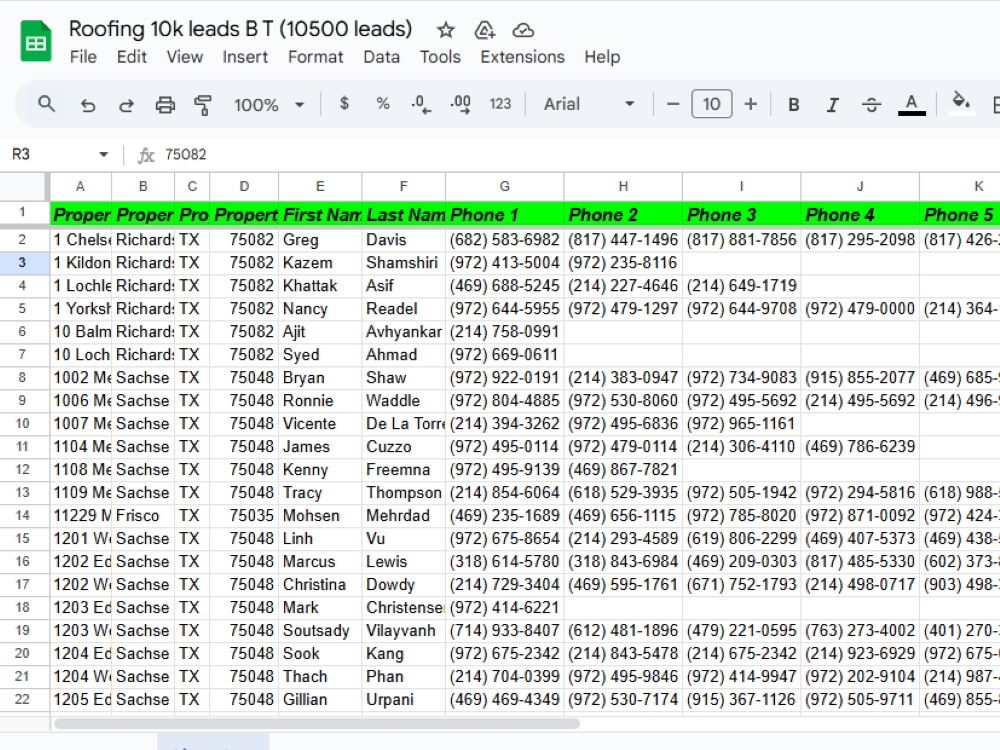
Task: Select cell with name Shamshiri
Action: click(x=404, y=263)
